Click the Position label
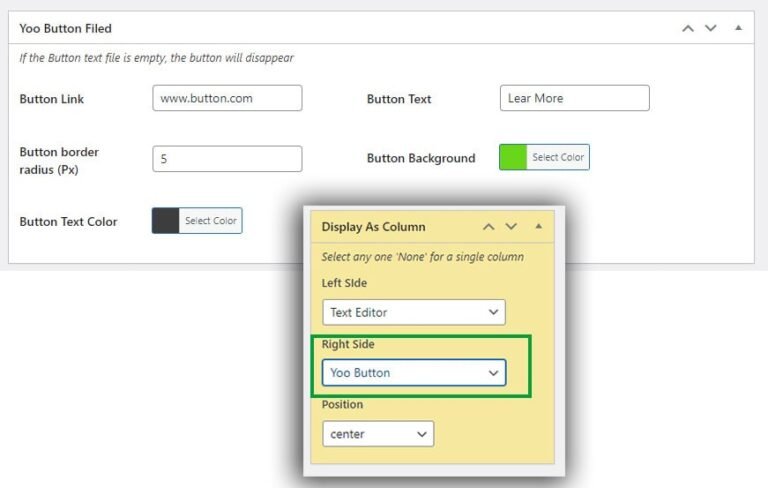 (x=342, y=404)
